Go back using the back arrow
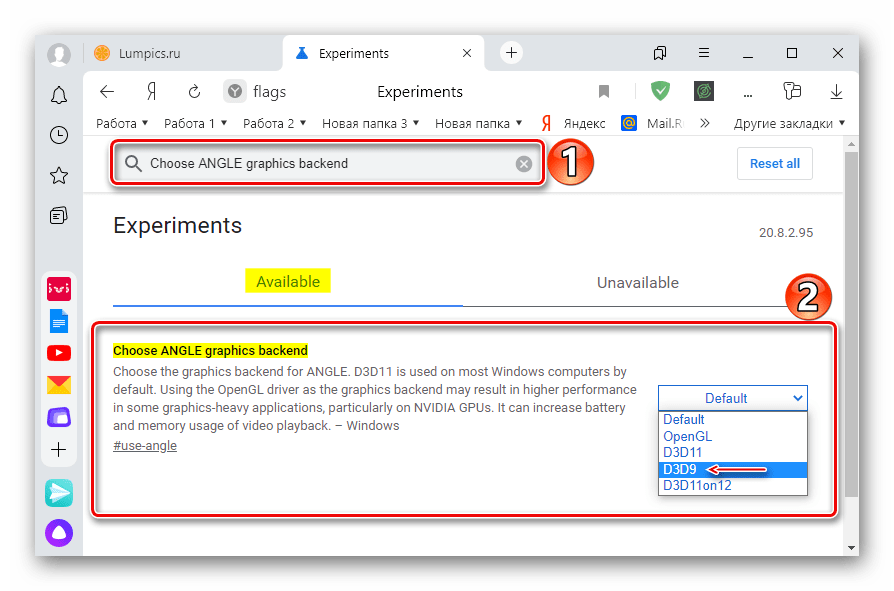The width and height of the screenshot is (894, 591). 107,92
